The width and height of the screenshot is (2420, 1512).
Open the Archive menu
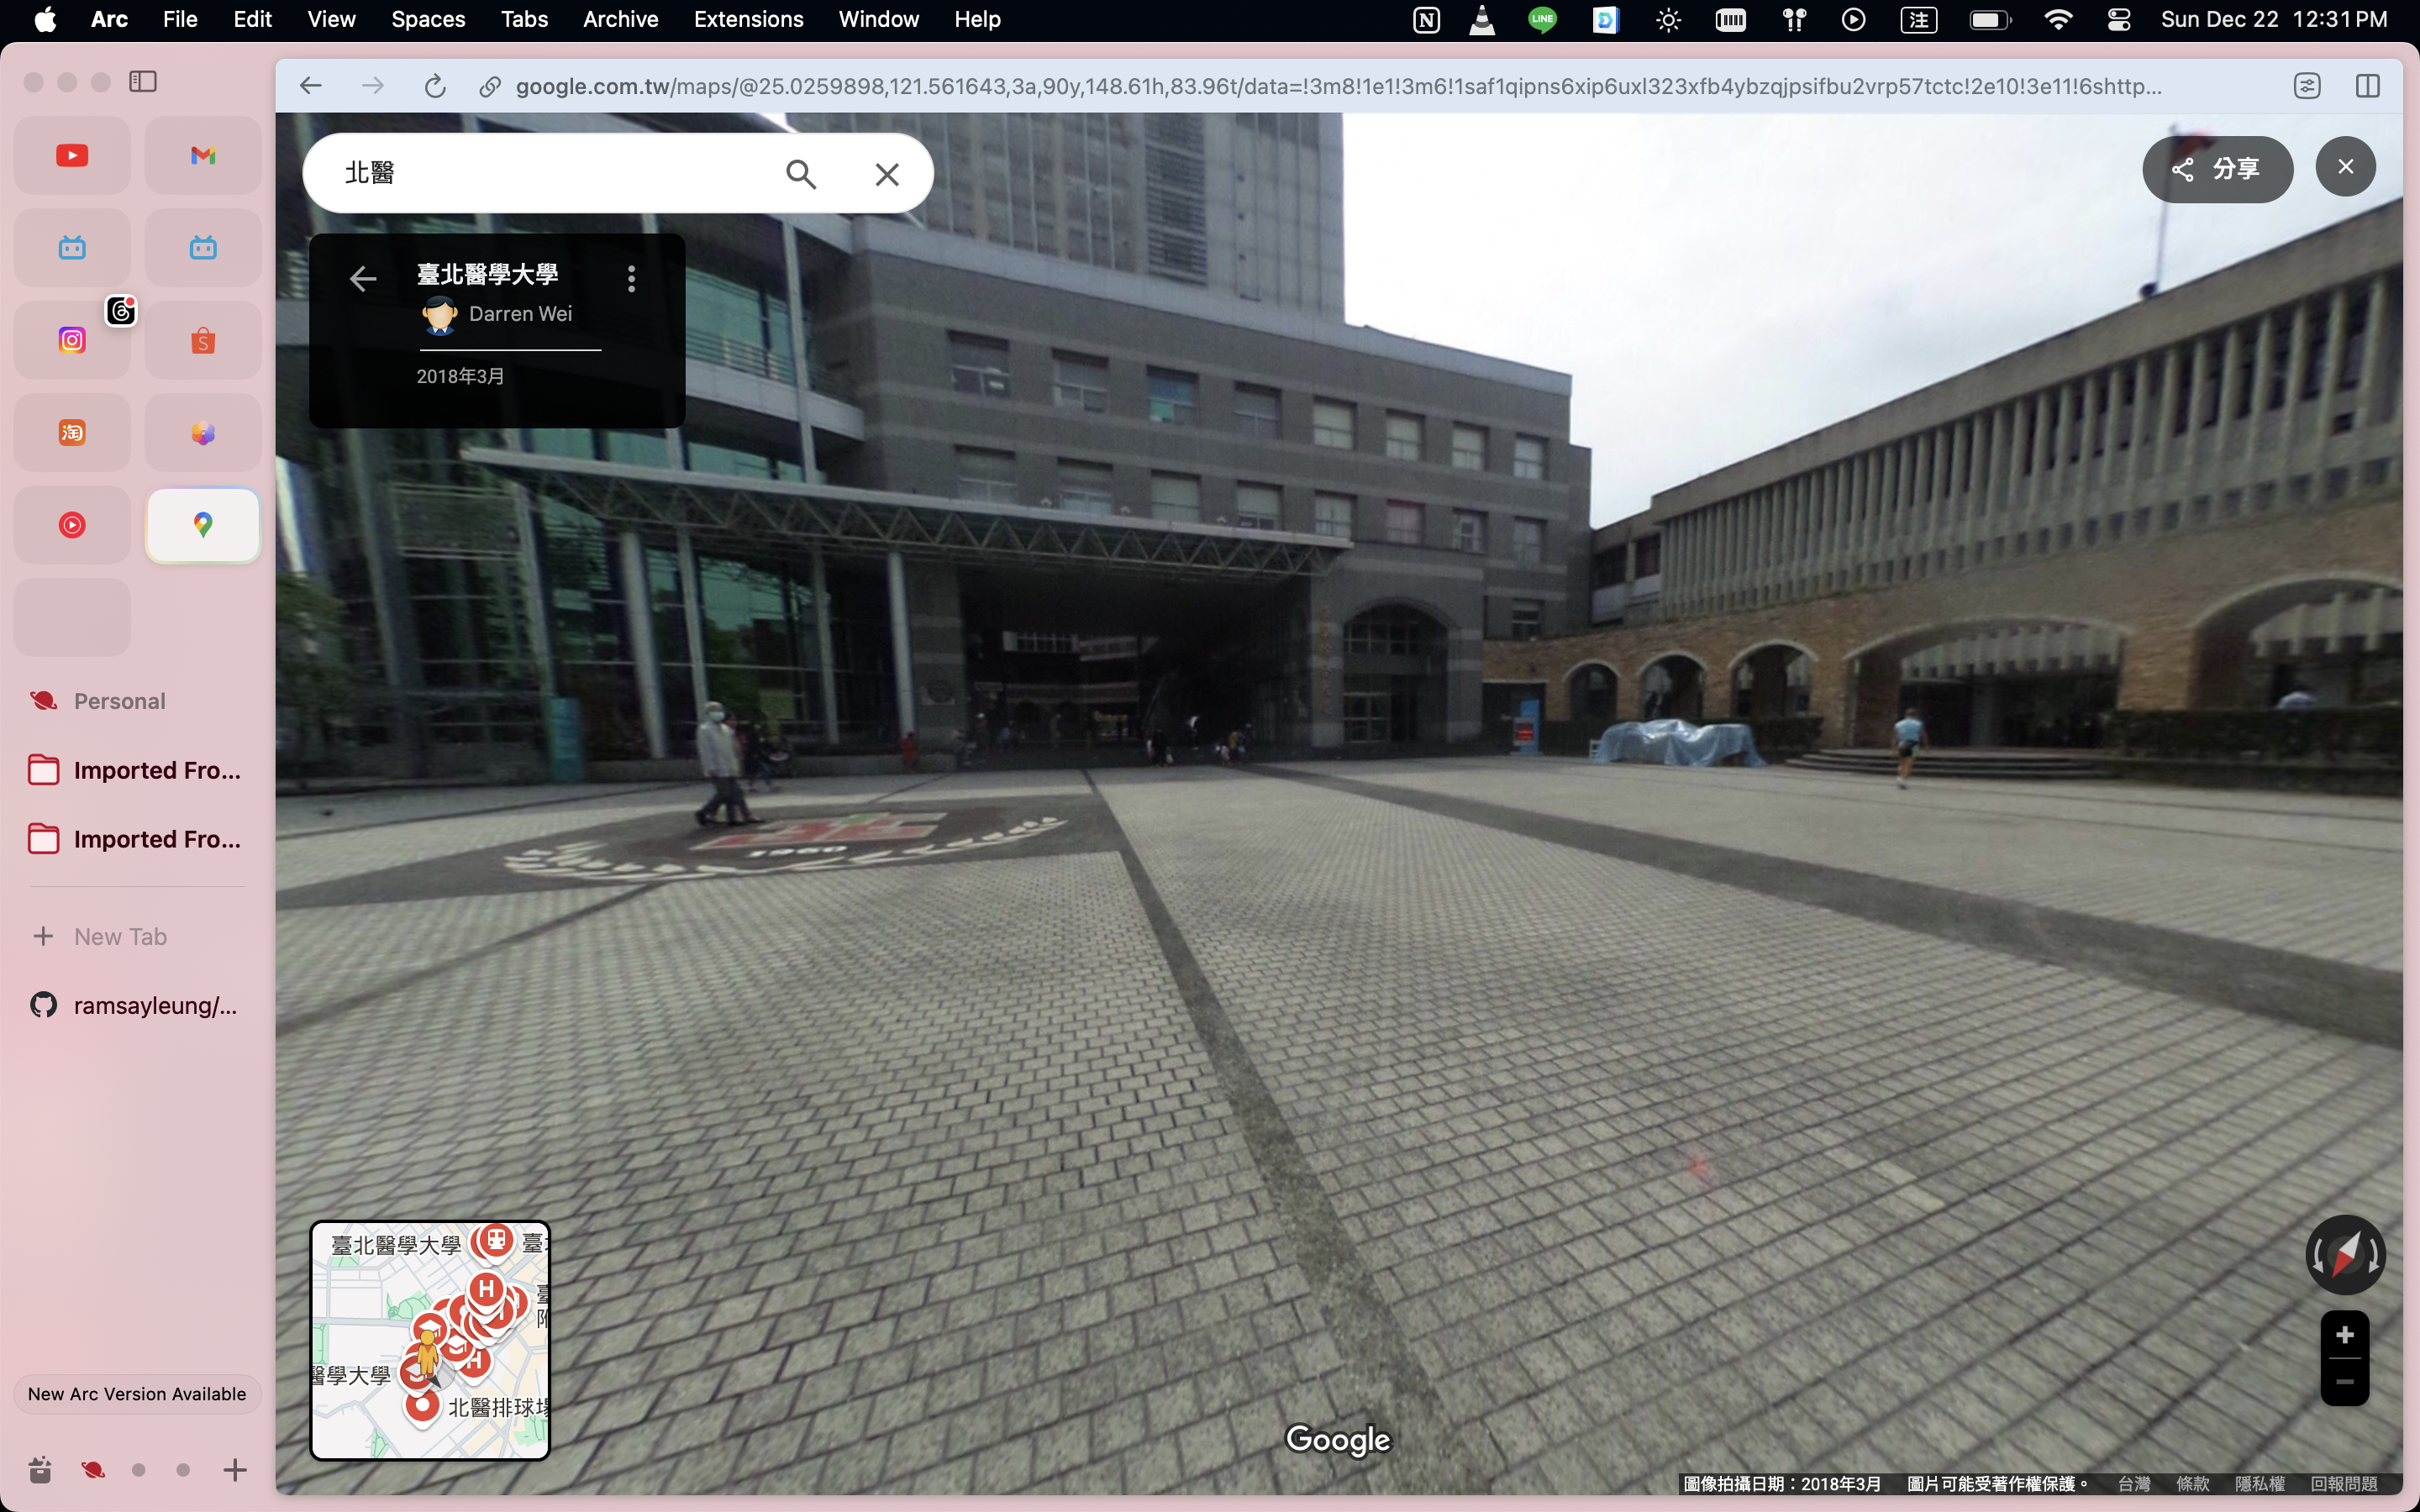(620, 19)
